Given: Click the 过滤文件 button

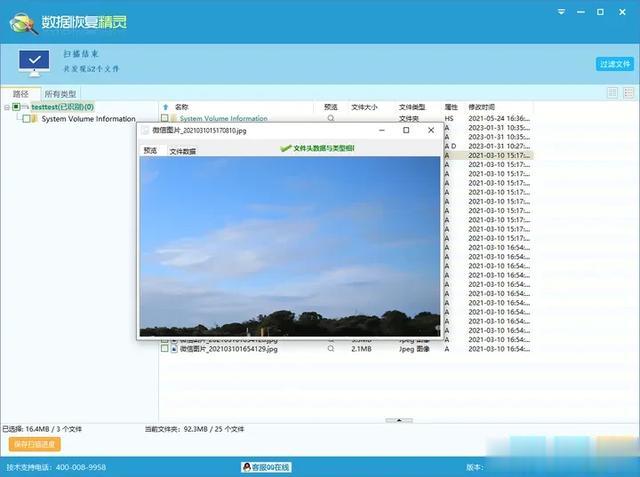Looking at the screenshot, I should 615,64.
